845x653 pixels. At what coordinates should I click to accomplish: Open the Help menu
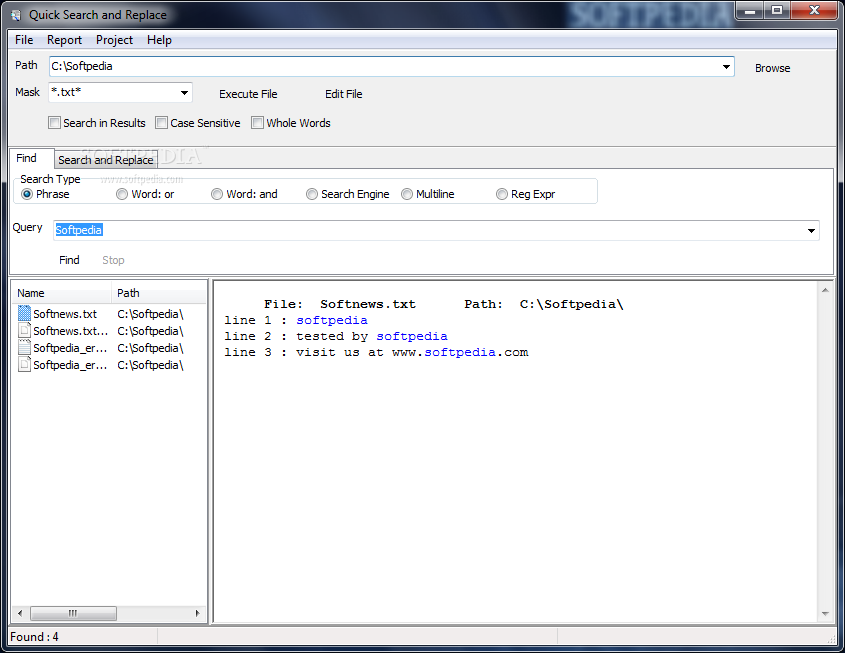click(160, 40)
